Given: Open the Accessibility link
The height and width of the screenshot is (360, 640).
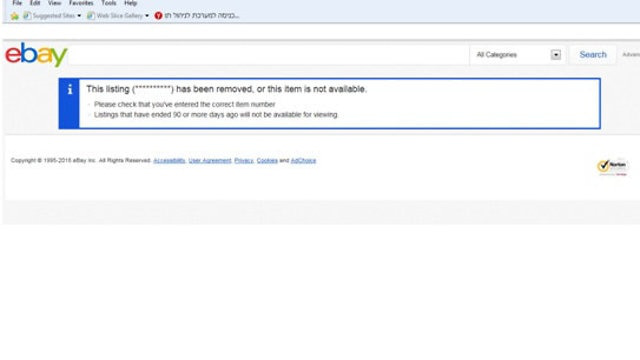Looking at the screenshot, I should click(169, 160).
